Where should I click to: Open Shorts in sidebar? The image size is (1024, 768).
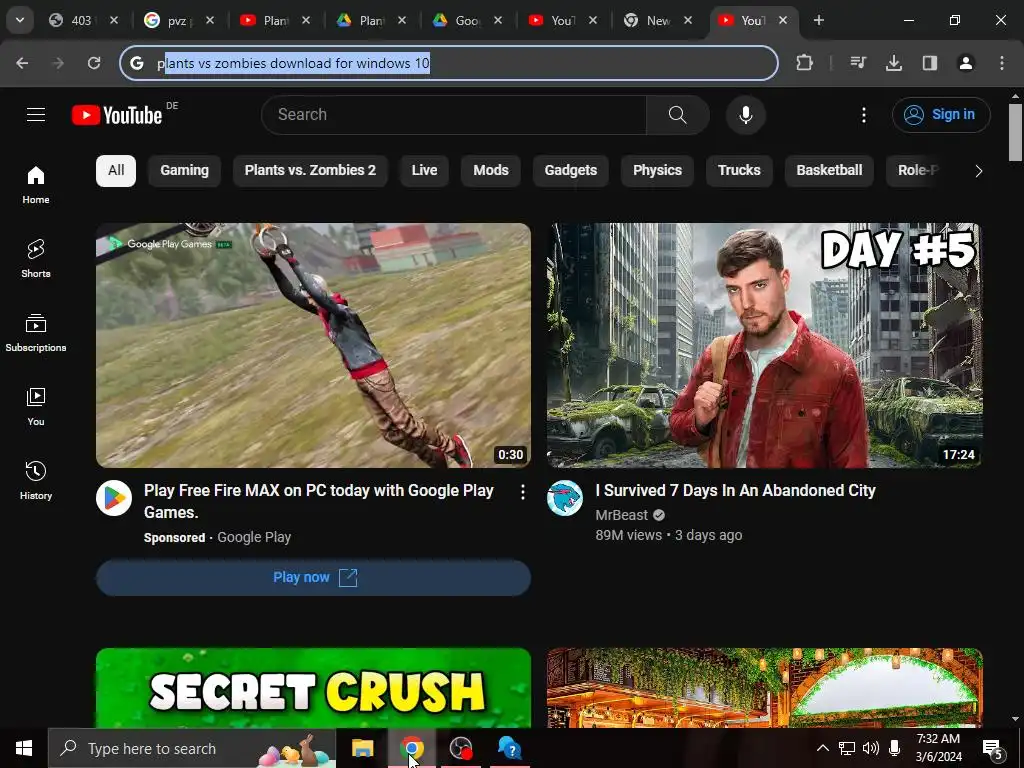[36, 259]
